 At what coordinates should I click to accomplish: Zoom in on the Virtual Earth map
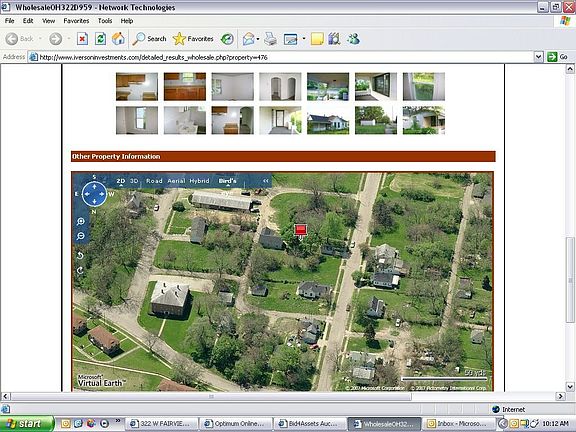coord(80,222)
